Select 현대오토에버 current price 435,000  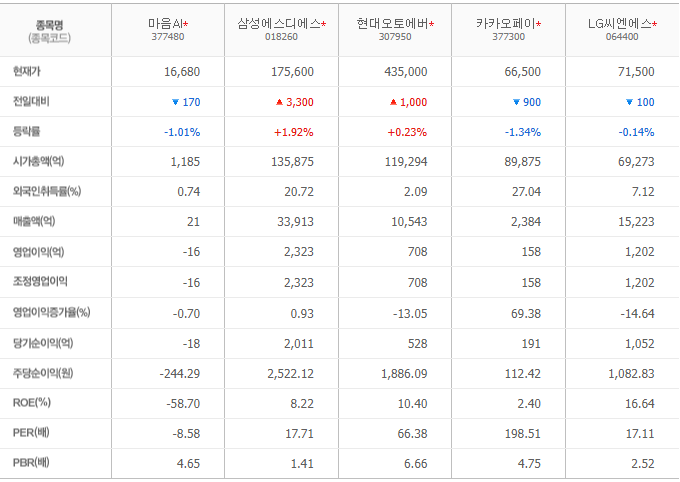(406, 72)
